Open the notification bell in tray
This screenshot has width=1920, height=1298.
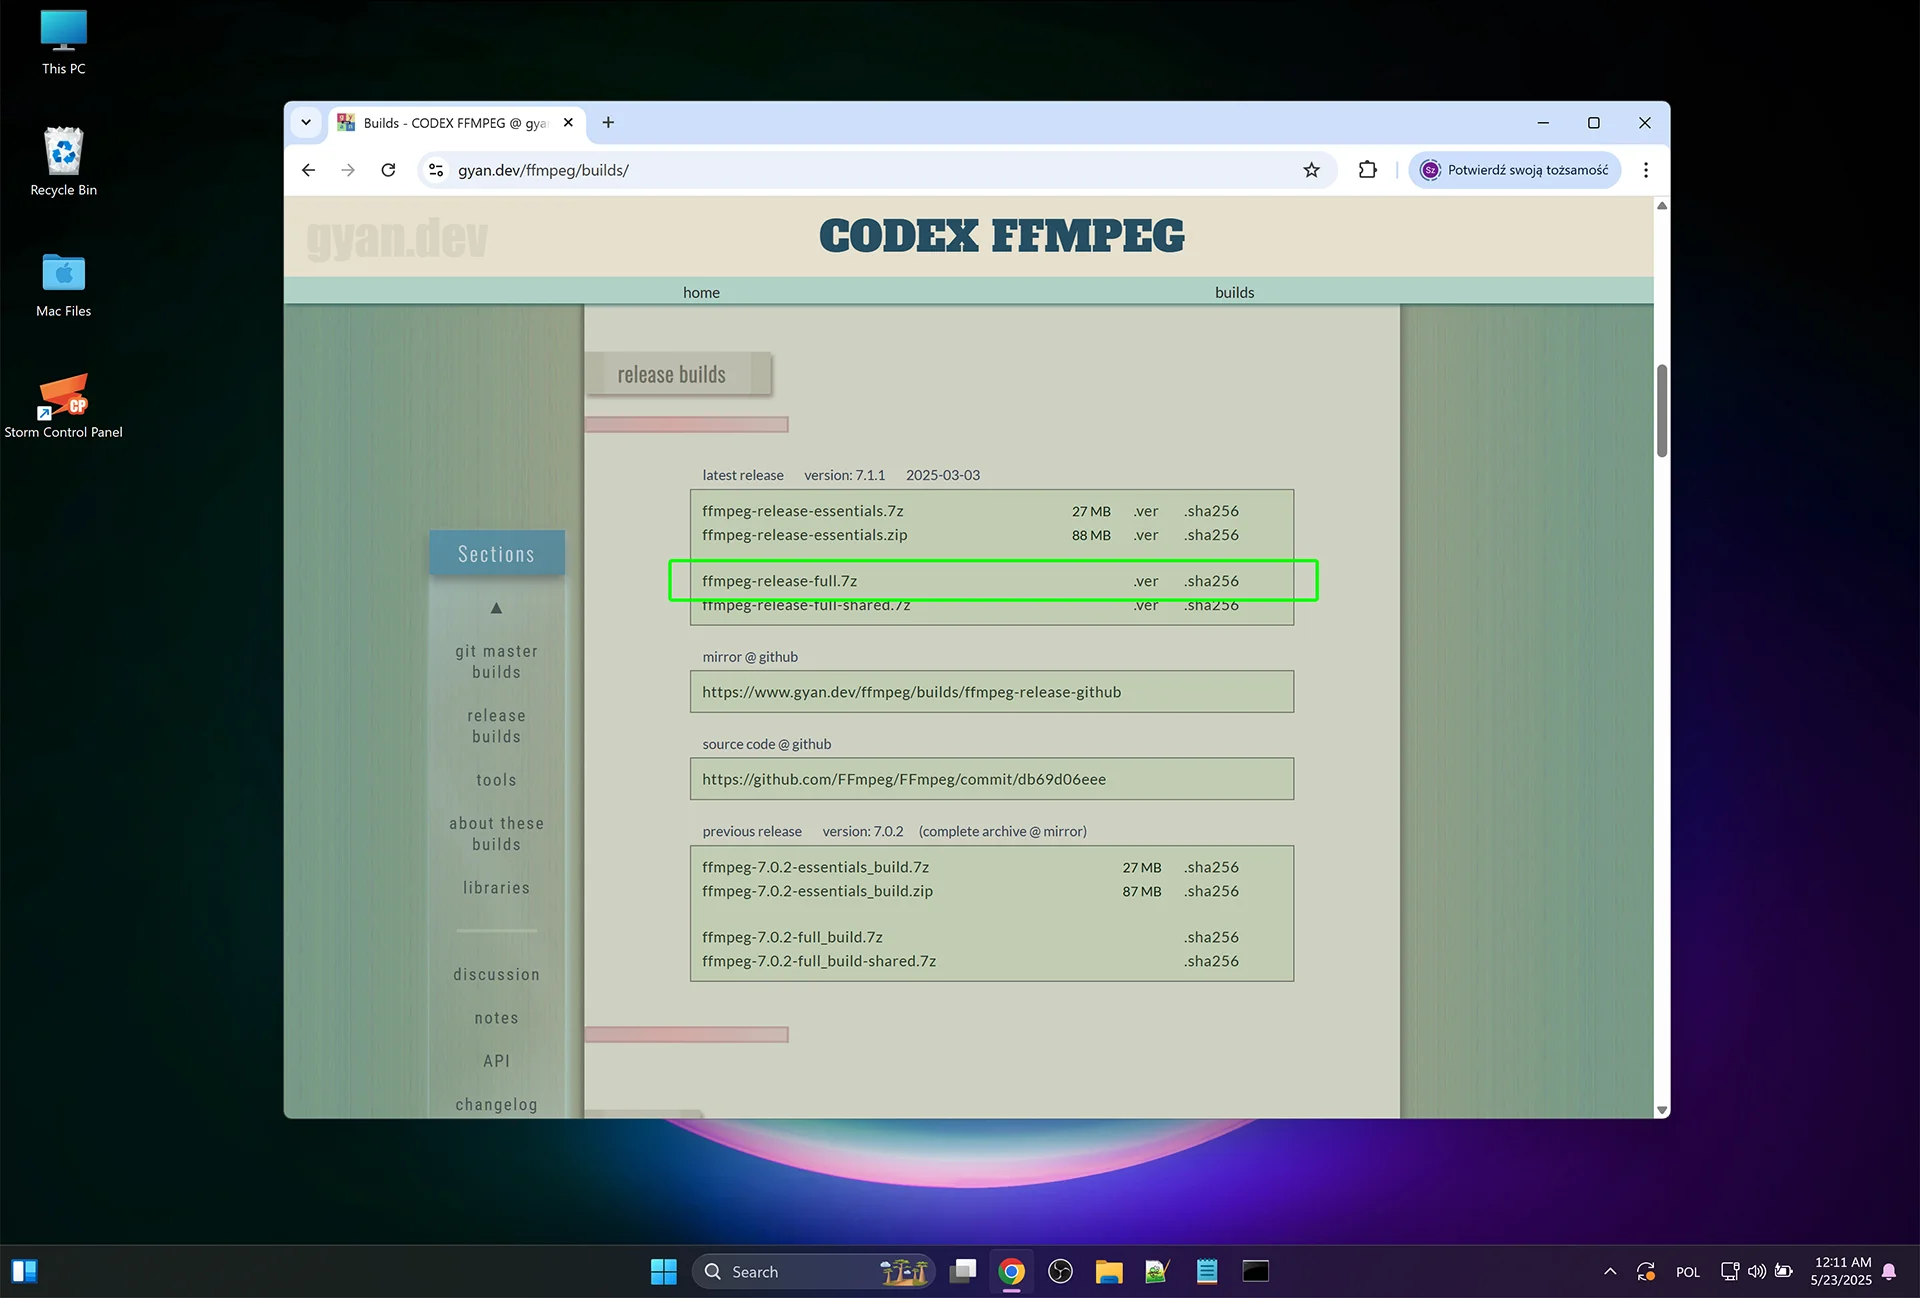click(1888, 1271)
